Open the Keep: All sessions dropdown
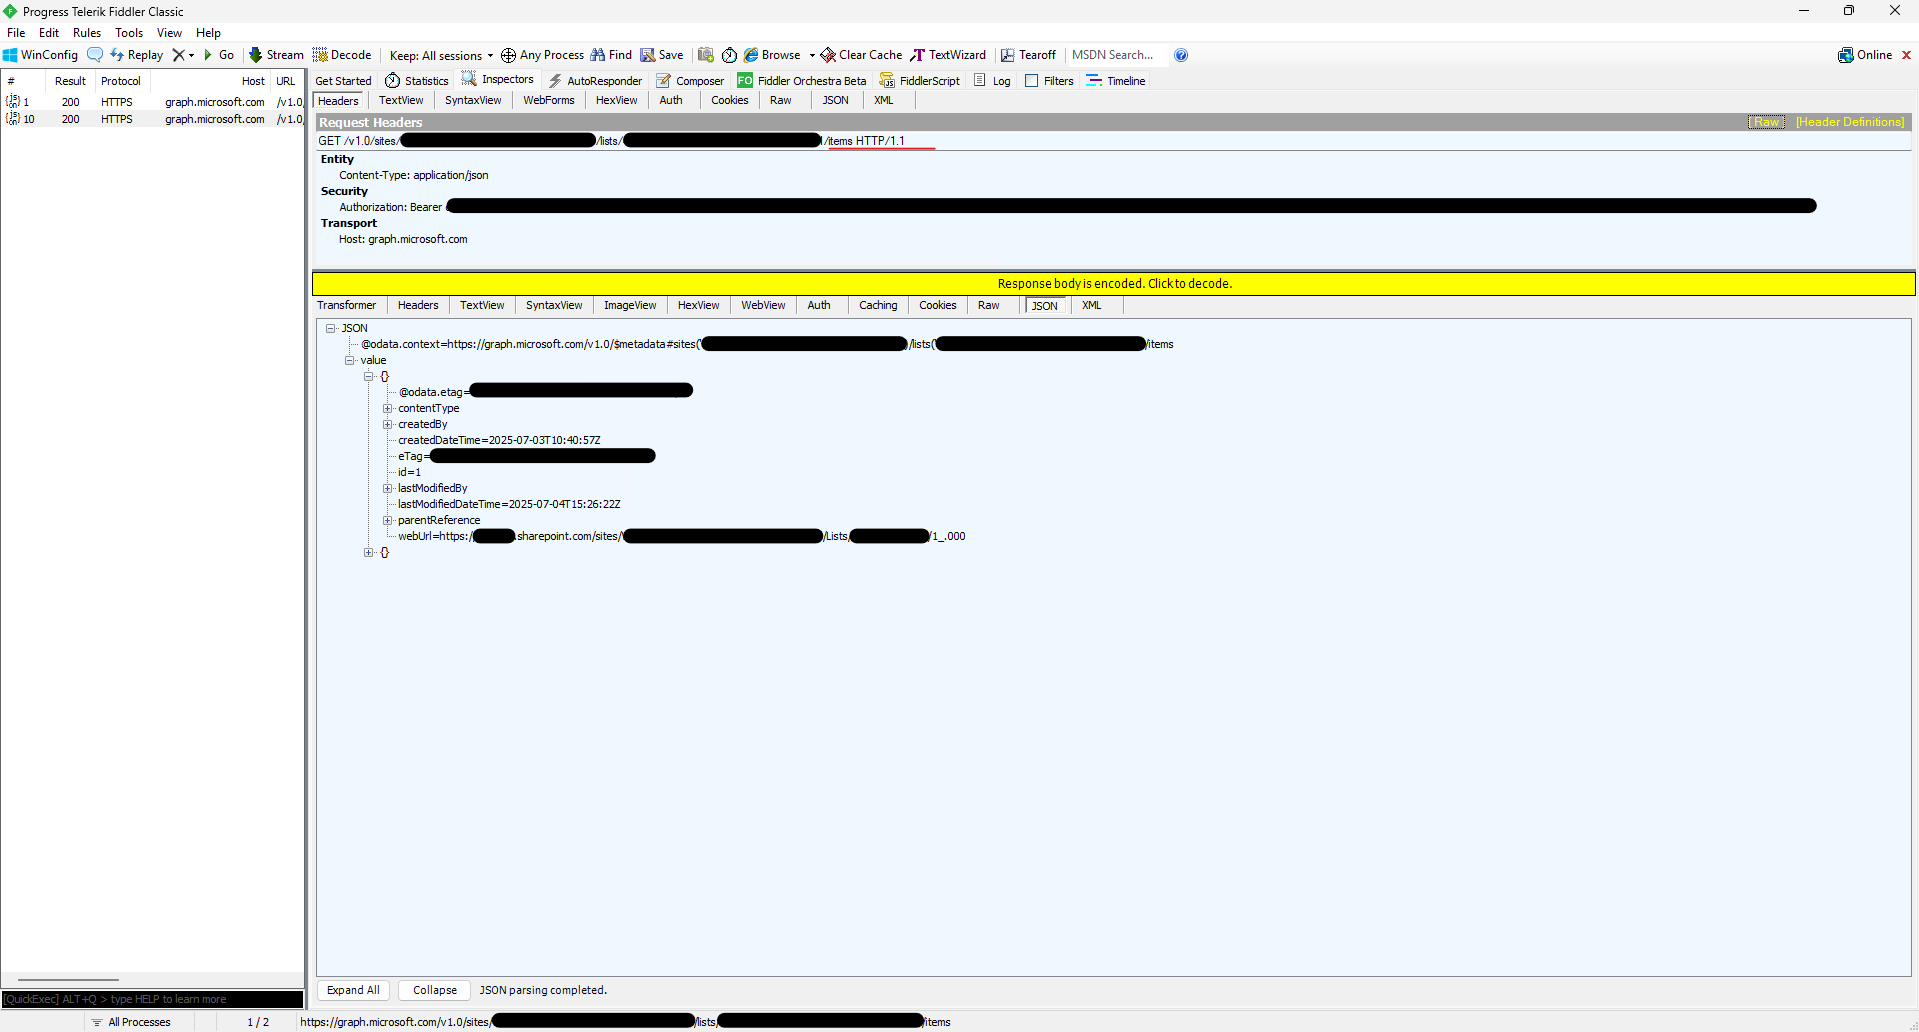Image resolution: width=1919 pixels, height=1032 pixels. [x=439, y=55]
